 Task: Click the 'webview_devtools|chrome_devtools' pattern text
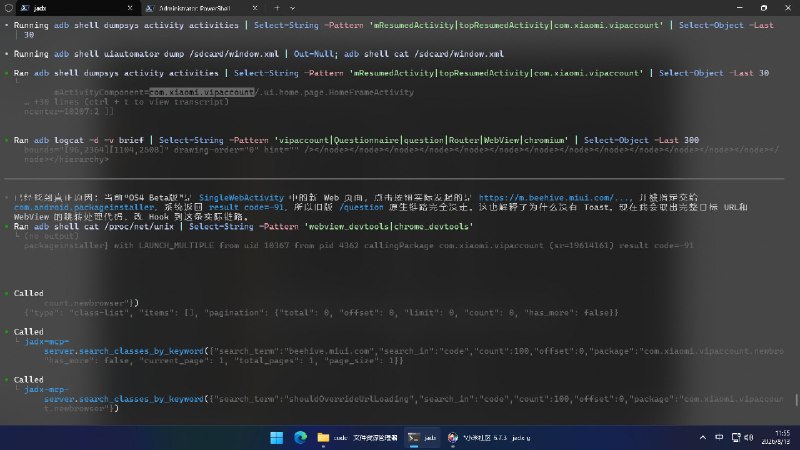pos(390,227)
